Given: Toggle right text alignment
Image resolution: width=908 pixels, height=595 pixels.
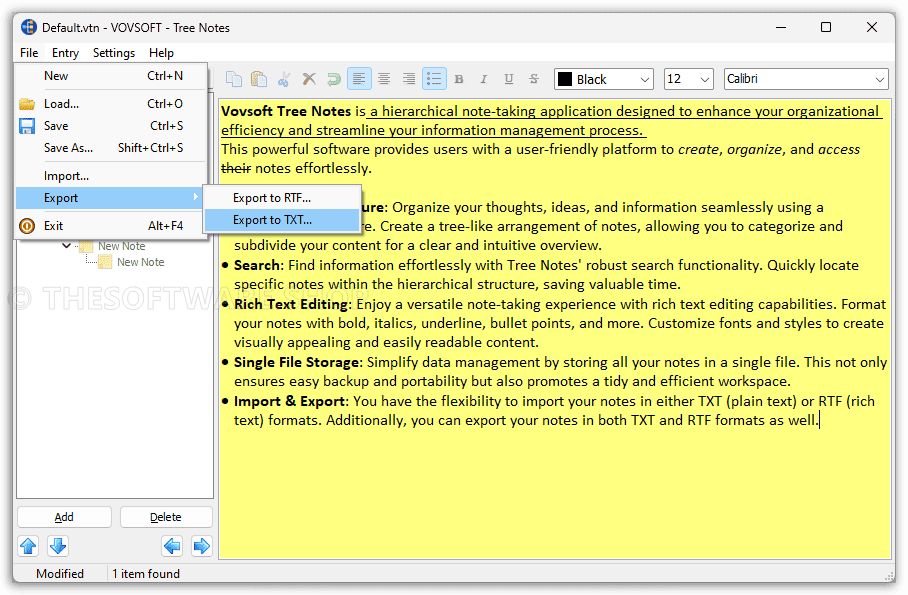Looking at the screenshot, I should coord(409,79).
